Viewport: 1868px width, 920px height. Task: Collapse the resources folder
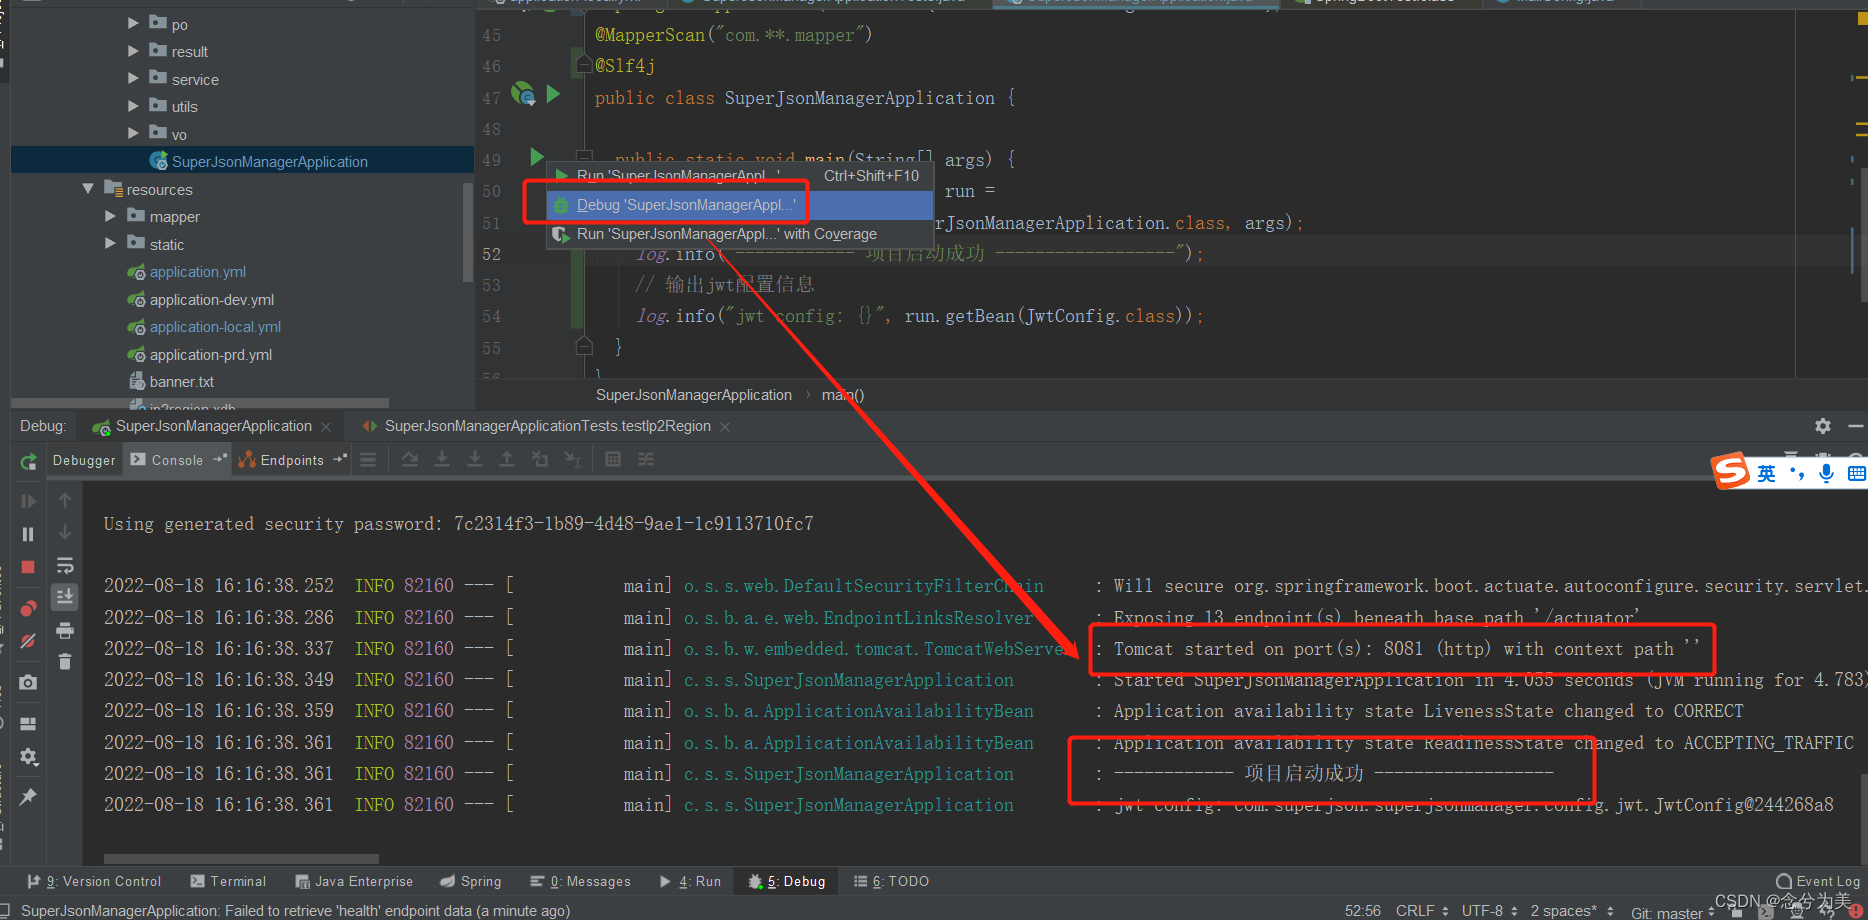point(88,188)
